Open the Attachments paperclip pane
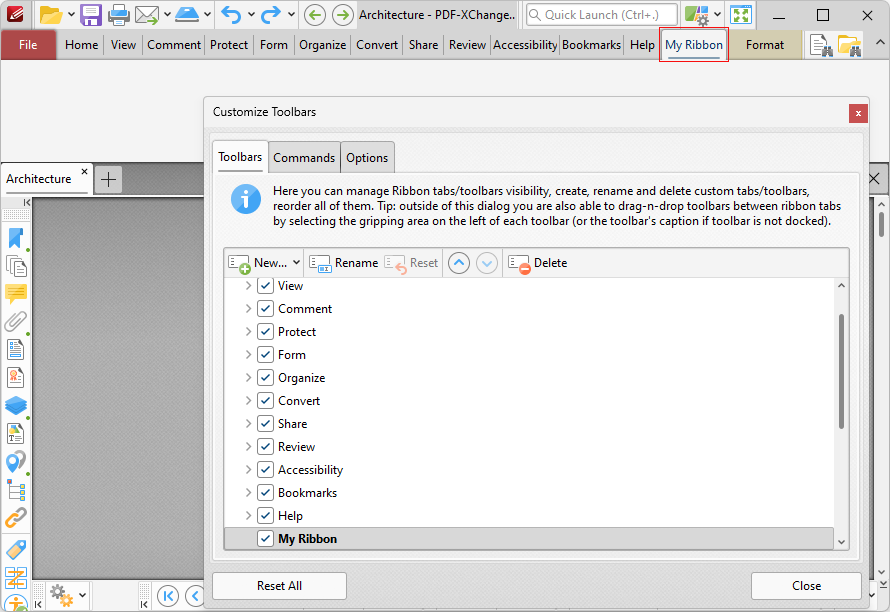This screenshot has height=612, width=890. pos(16,321)
